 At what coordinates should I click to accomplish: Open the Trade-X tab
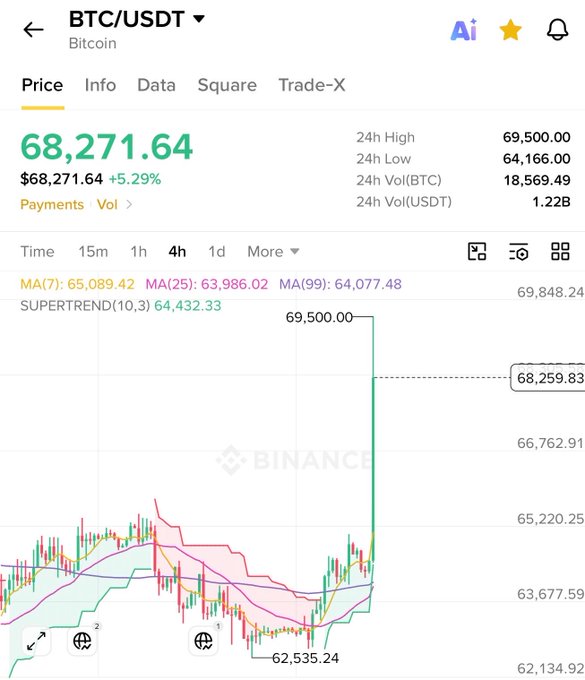[x=312, y=85]
